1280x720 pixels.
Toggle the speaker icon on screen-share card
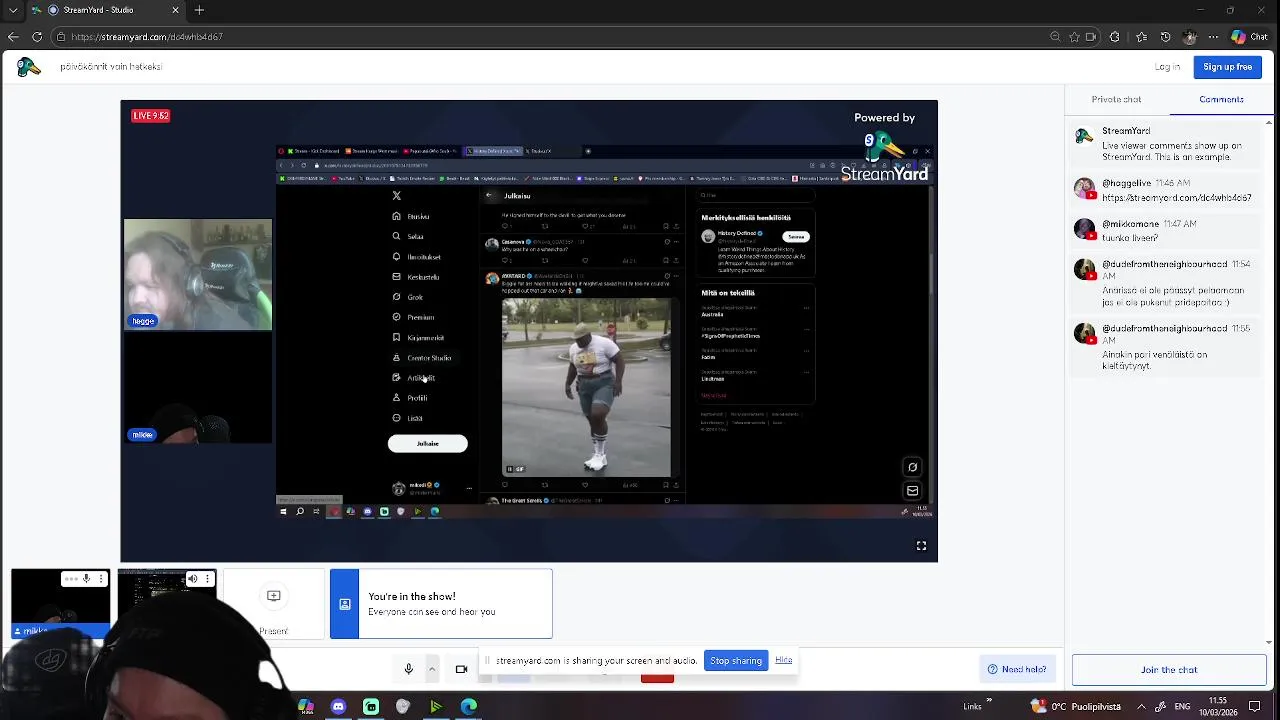coord(193,578)
